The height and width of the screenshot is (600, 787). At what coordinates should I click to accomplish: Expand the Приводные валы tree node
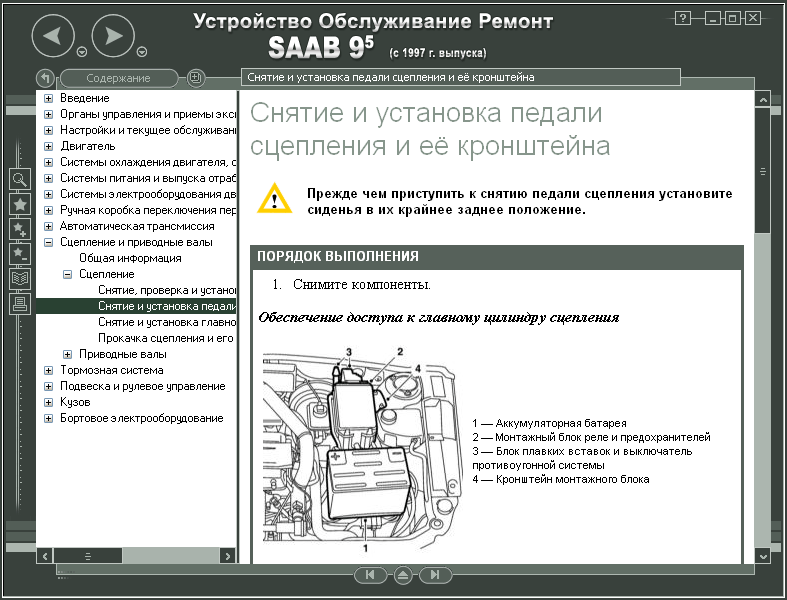pyautogui.click(x=67, y=354)
